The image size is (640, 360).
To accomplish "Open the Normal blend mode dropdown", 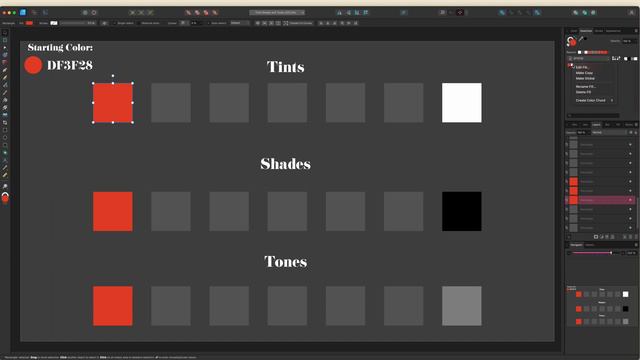I will pyautogui.click(x=609, y=132).
